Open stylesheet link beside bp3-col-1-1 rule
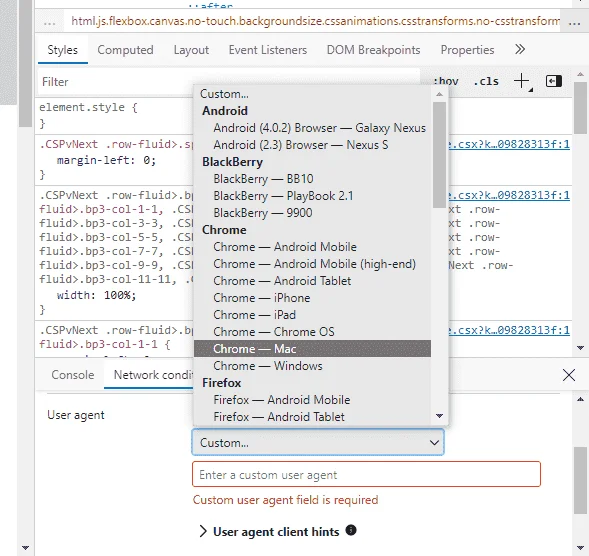589x556 pixels. pyautogui.click(x=509, y=330)
